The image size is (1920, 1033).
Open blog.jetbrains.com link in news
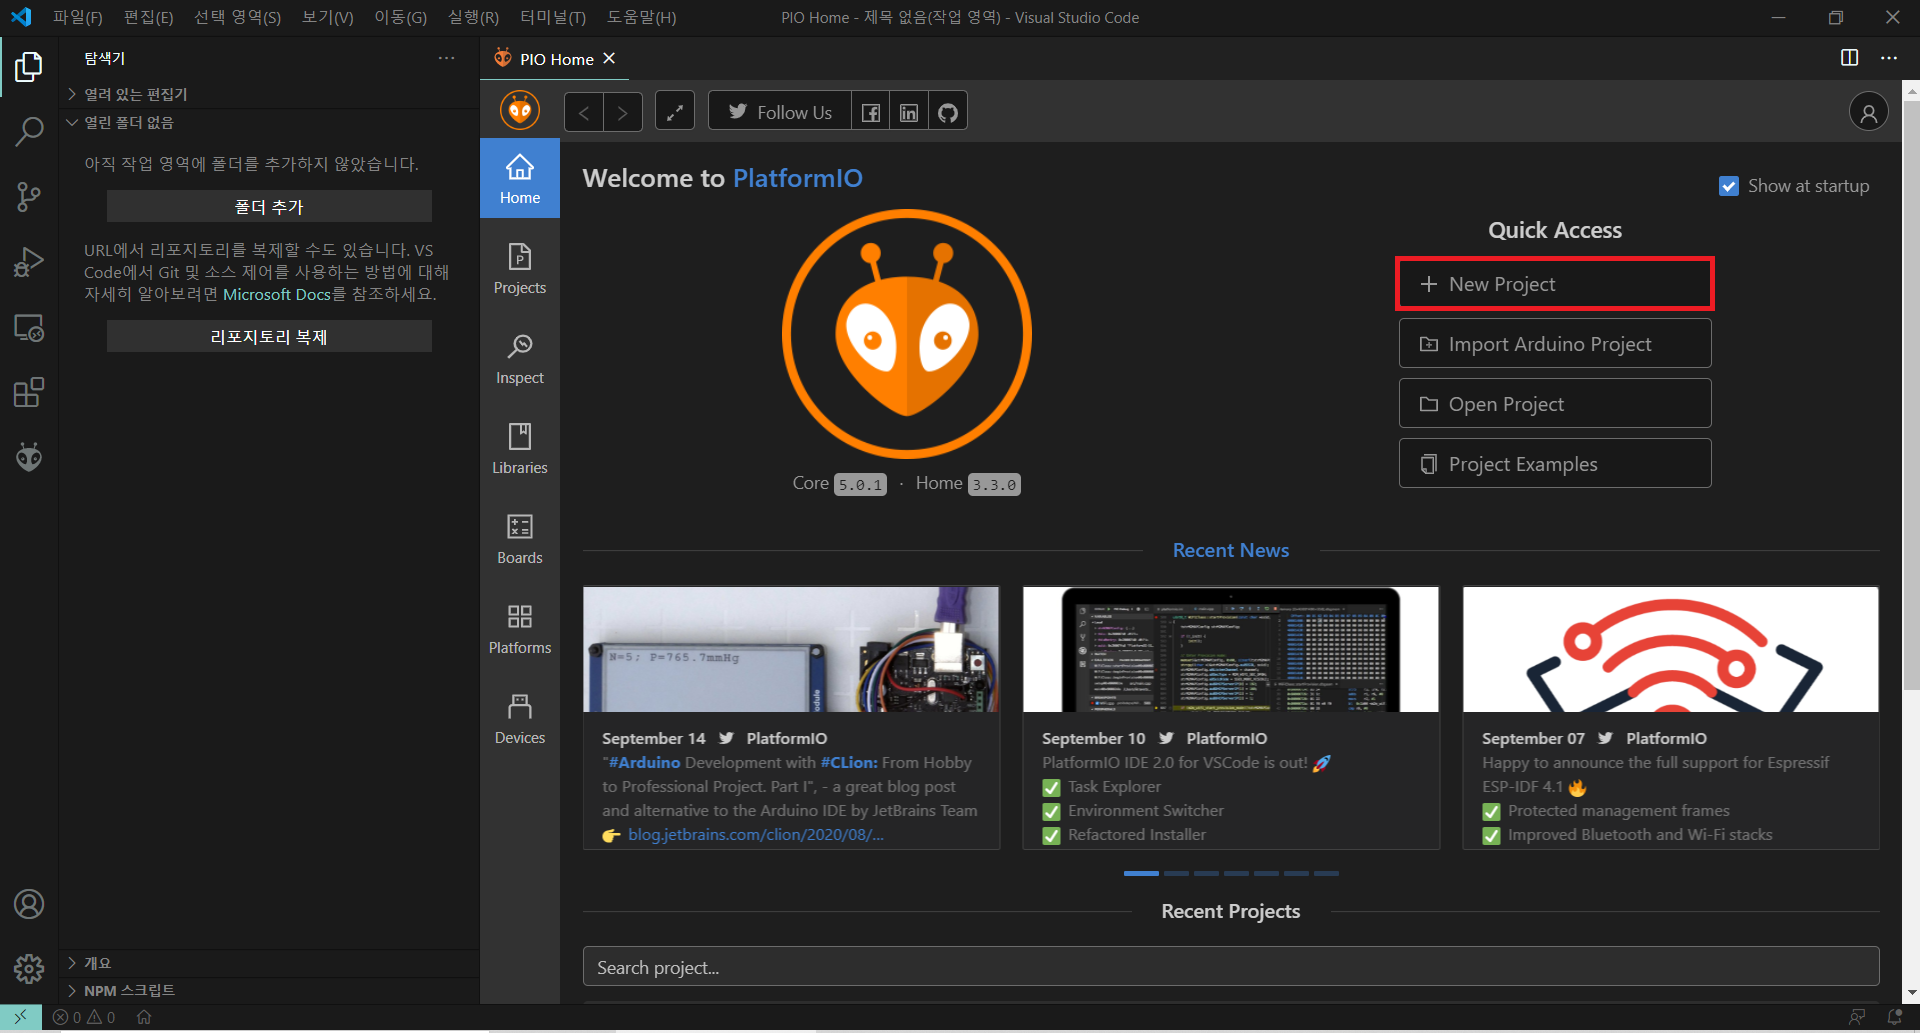click(755, 834)
